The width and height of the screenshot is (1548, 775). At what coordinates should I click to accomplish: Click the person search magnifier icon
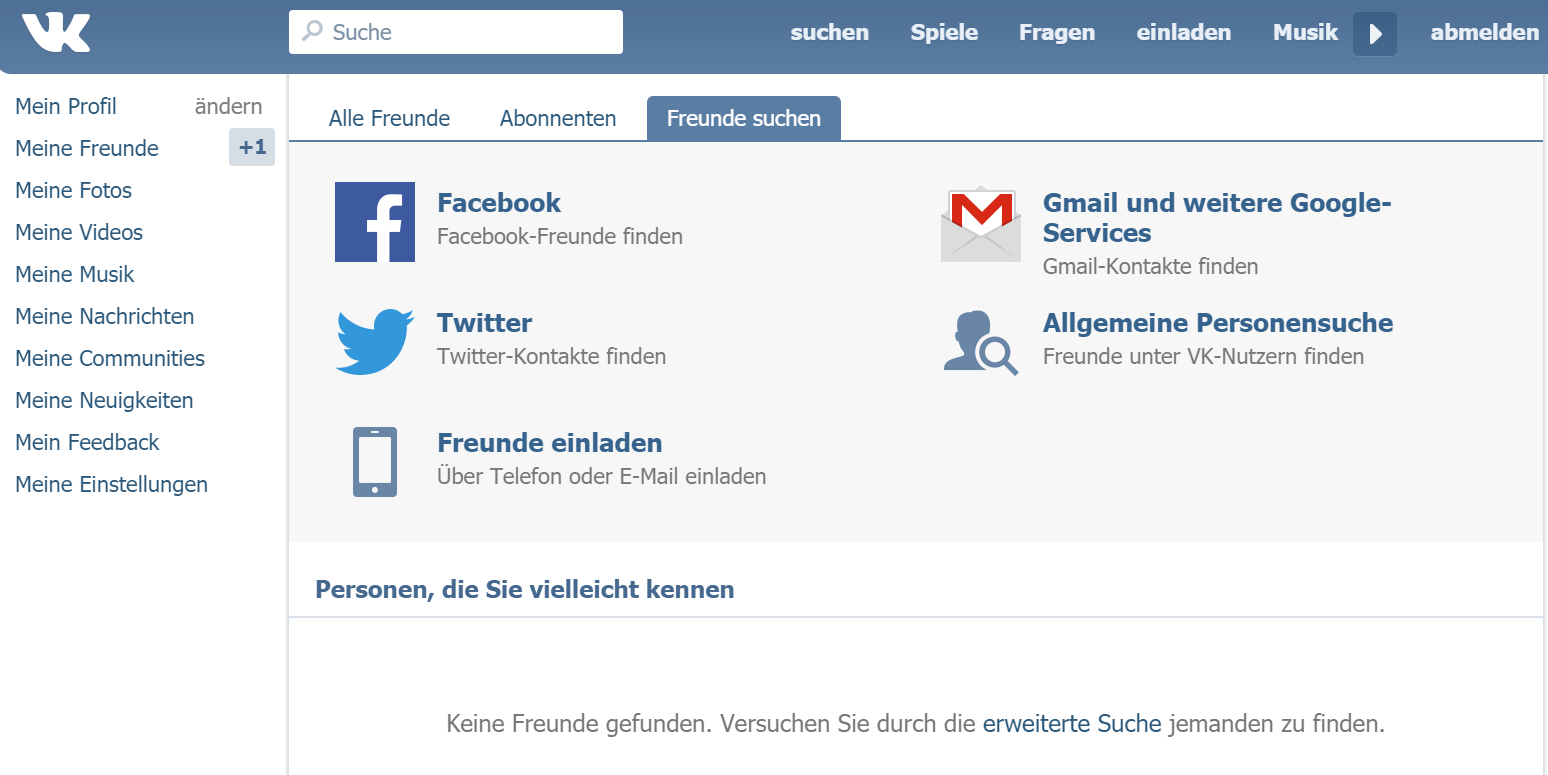[980, 342]
